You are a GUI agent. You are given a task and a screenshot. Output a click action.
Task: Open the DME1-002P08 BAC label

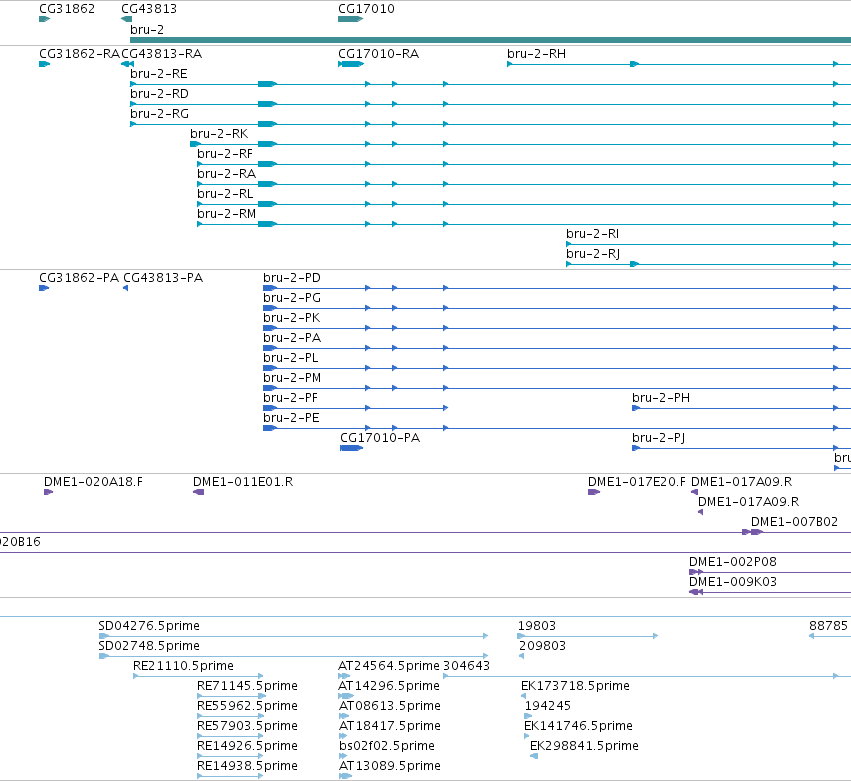tap(733, 562)
